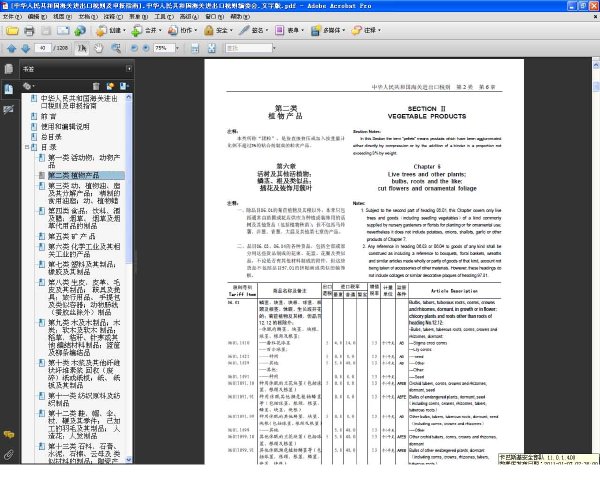
Task: Click the upload globe icon
Action: (80, 31)
